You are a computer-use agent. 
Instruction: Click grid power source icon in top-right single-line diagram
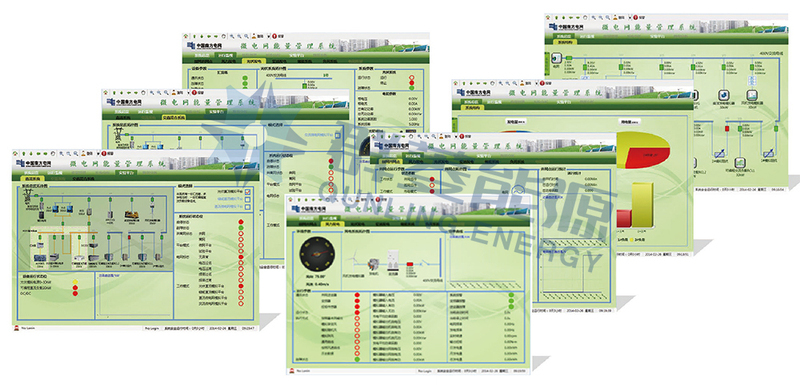(556, 59)
